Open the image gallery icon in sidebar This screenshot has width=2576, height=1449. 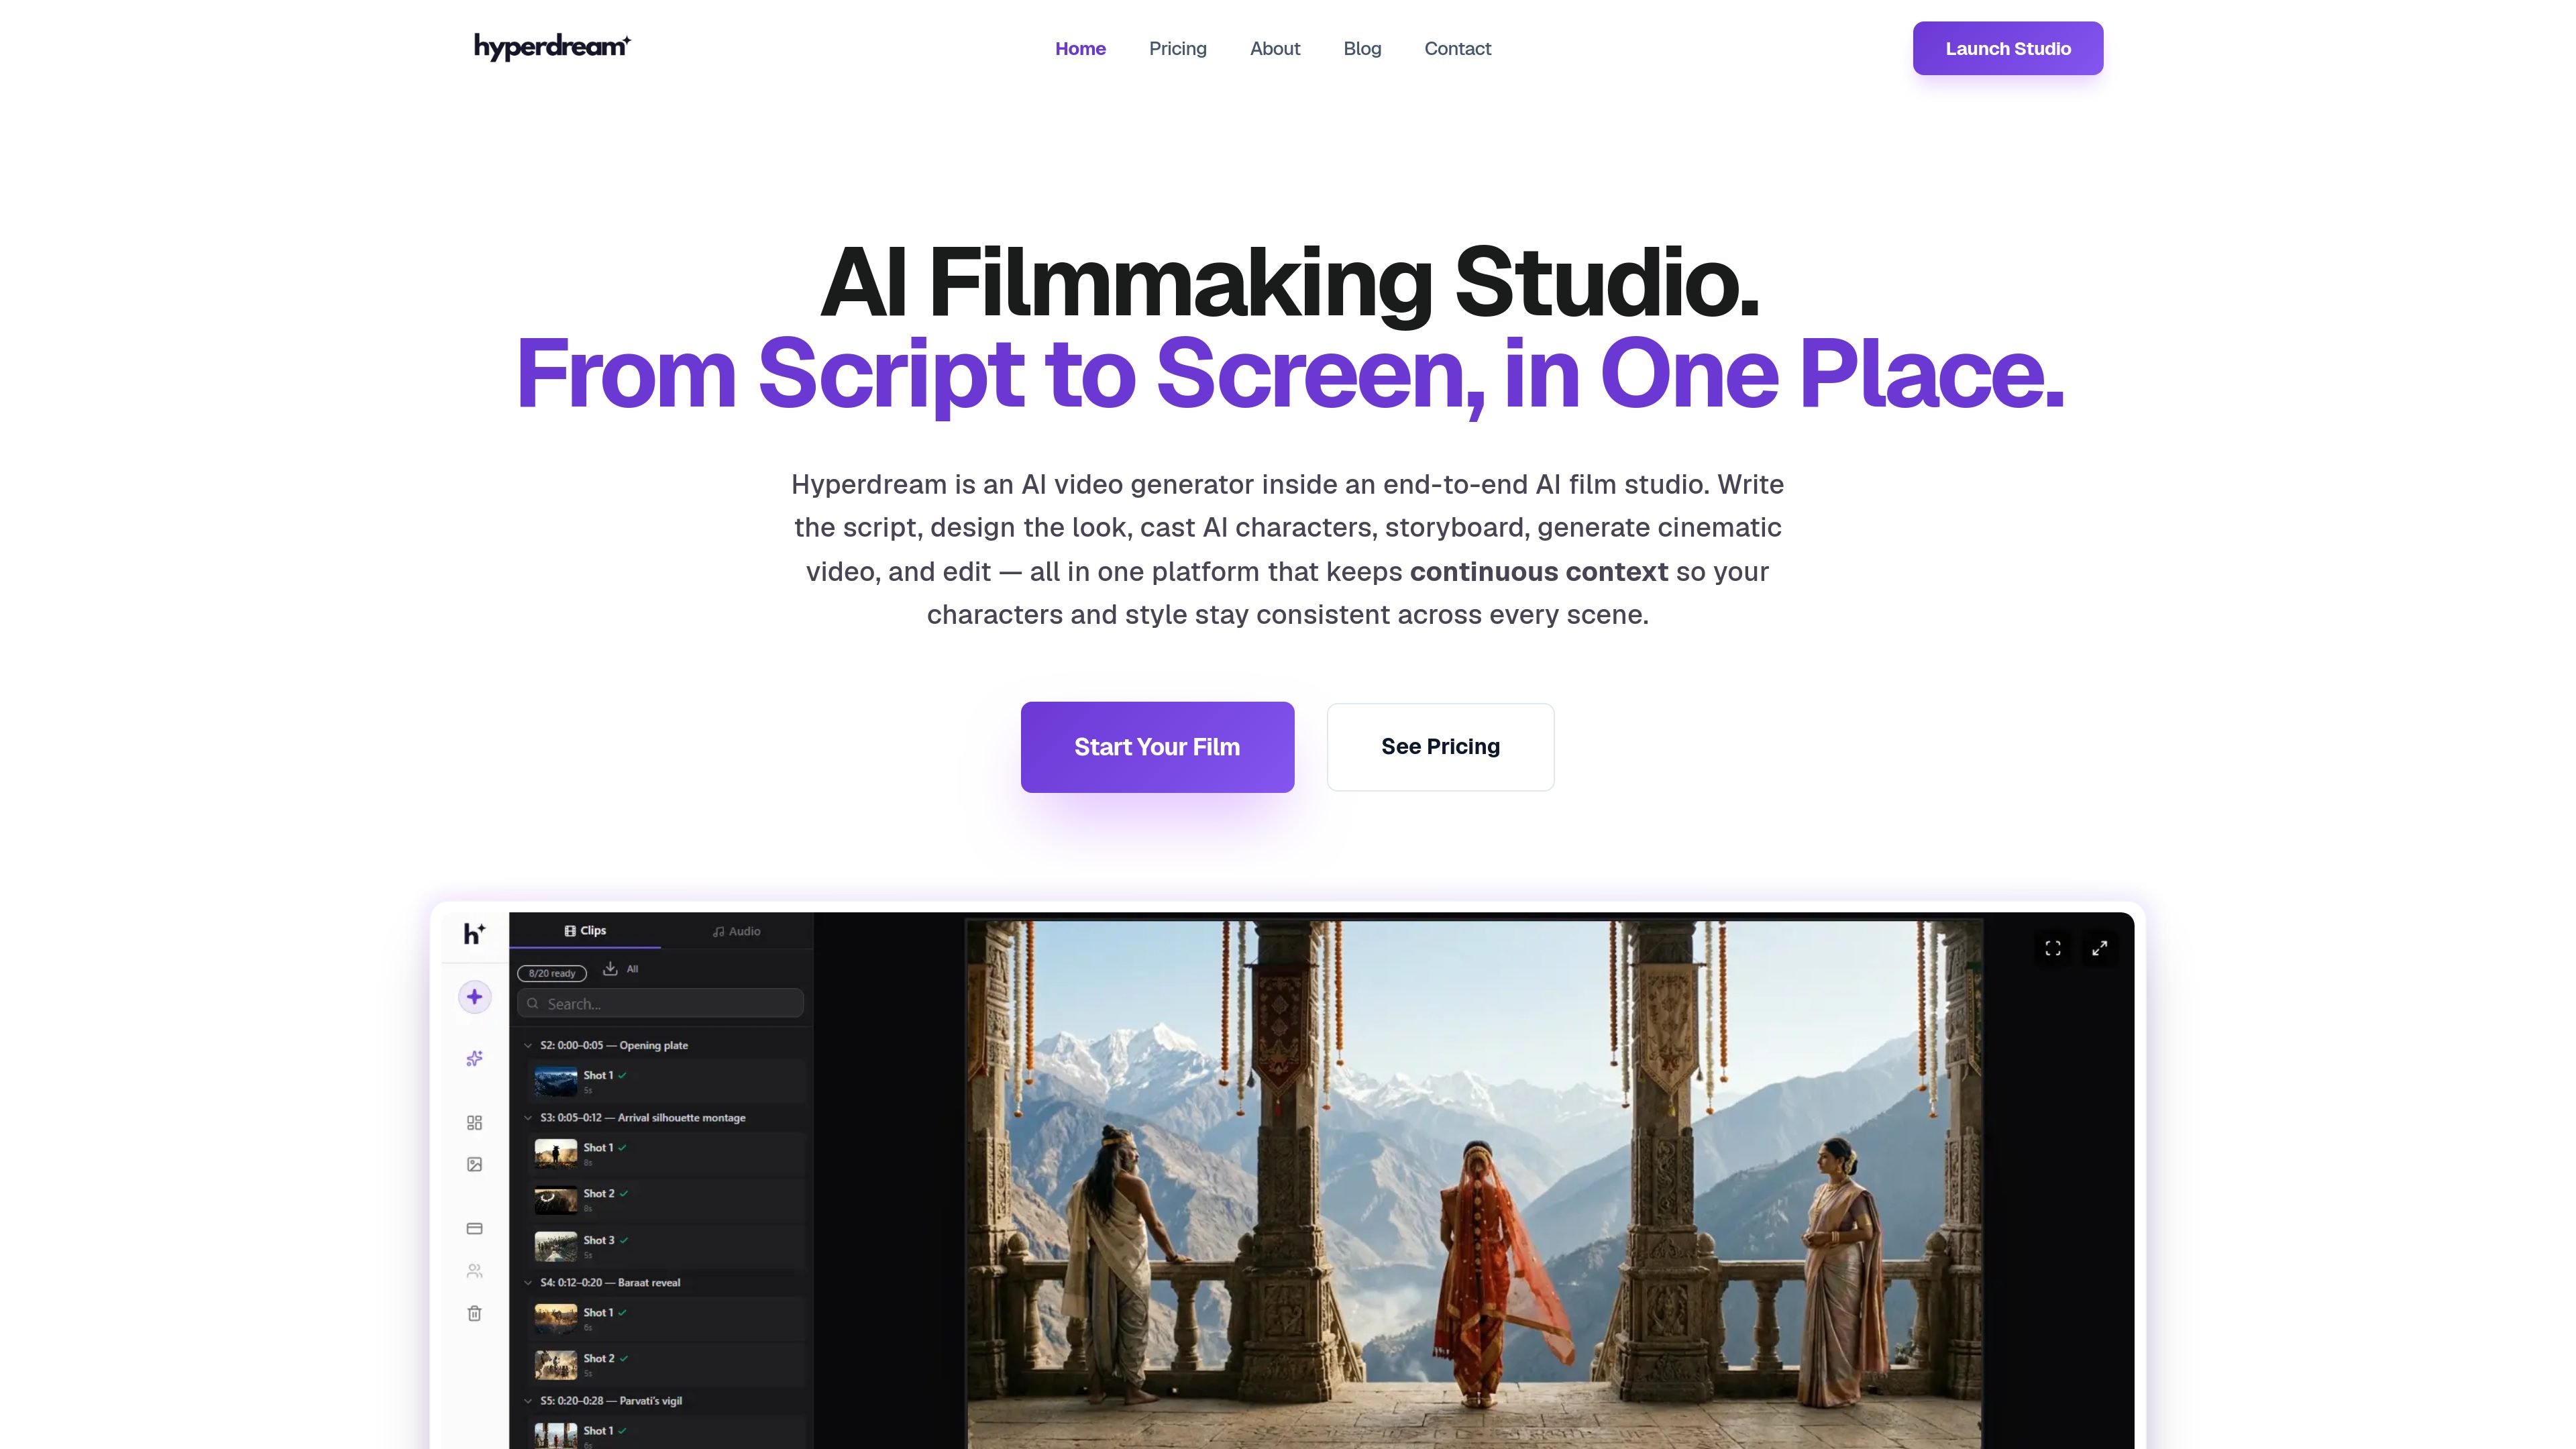point(475,1164)
